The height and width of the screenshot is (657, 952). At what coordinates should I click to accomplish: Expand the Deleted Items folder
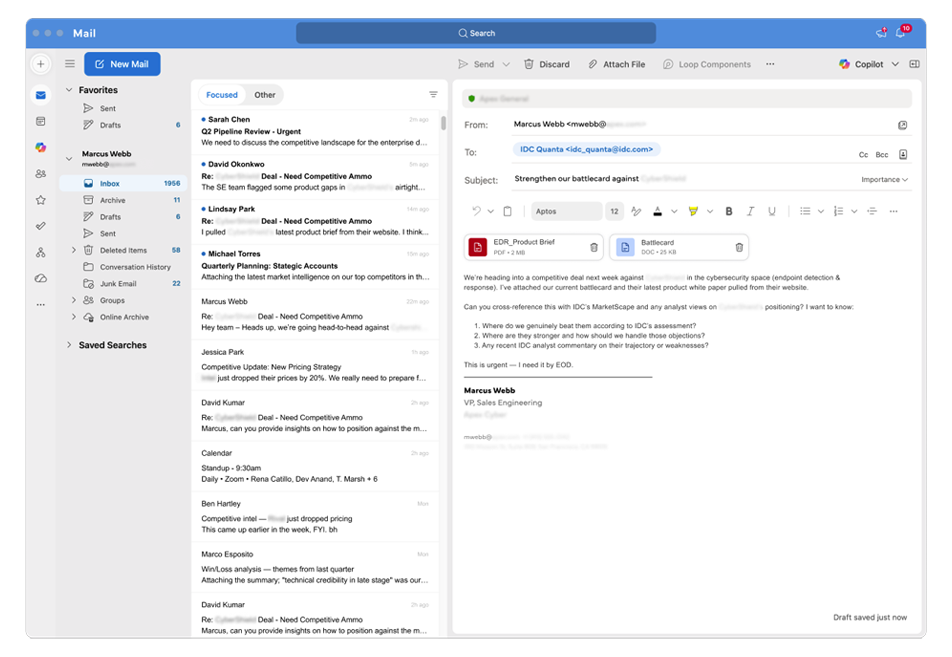pyautogui.click(x=74, y=250)
